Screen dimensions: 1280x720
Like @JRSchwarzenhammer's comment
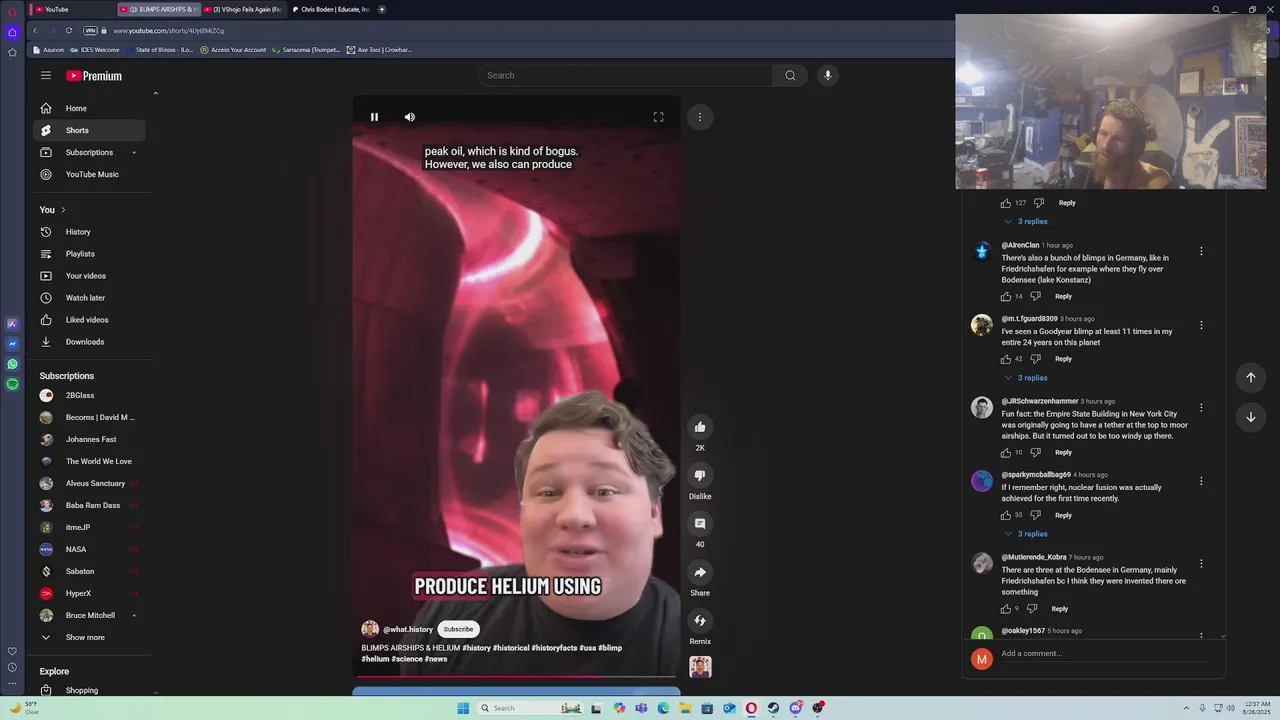(1006, 452)
